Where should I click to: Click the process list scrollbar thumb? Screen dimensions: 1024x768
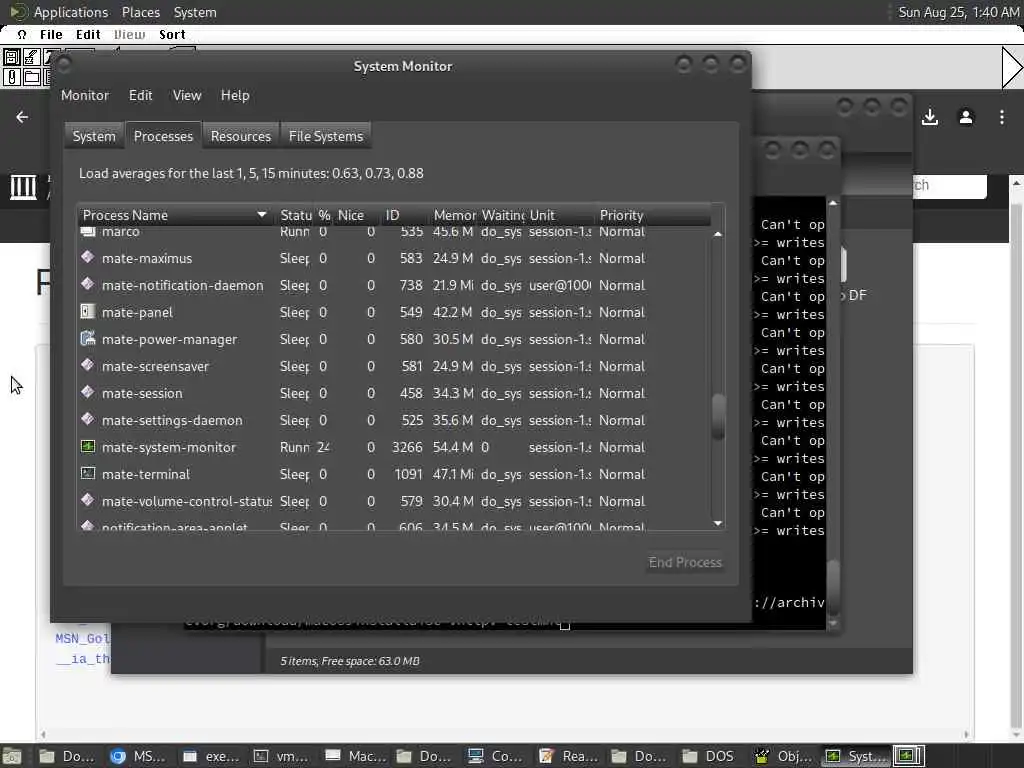[718, 416]
